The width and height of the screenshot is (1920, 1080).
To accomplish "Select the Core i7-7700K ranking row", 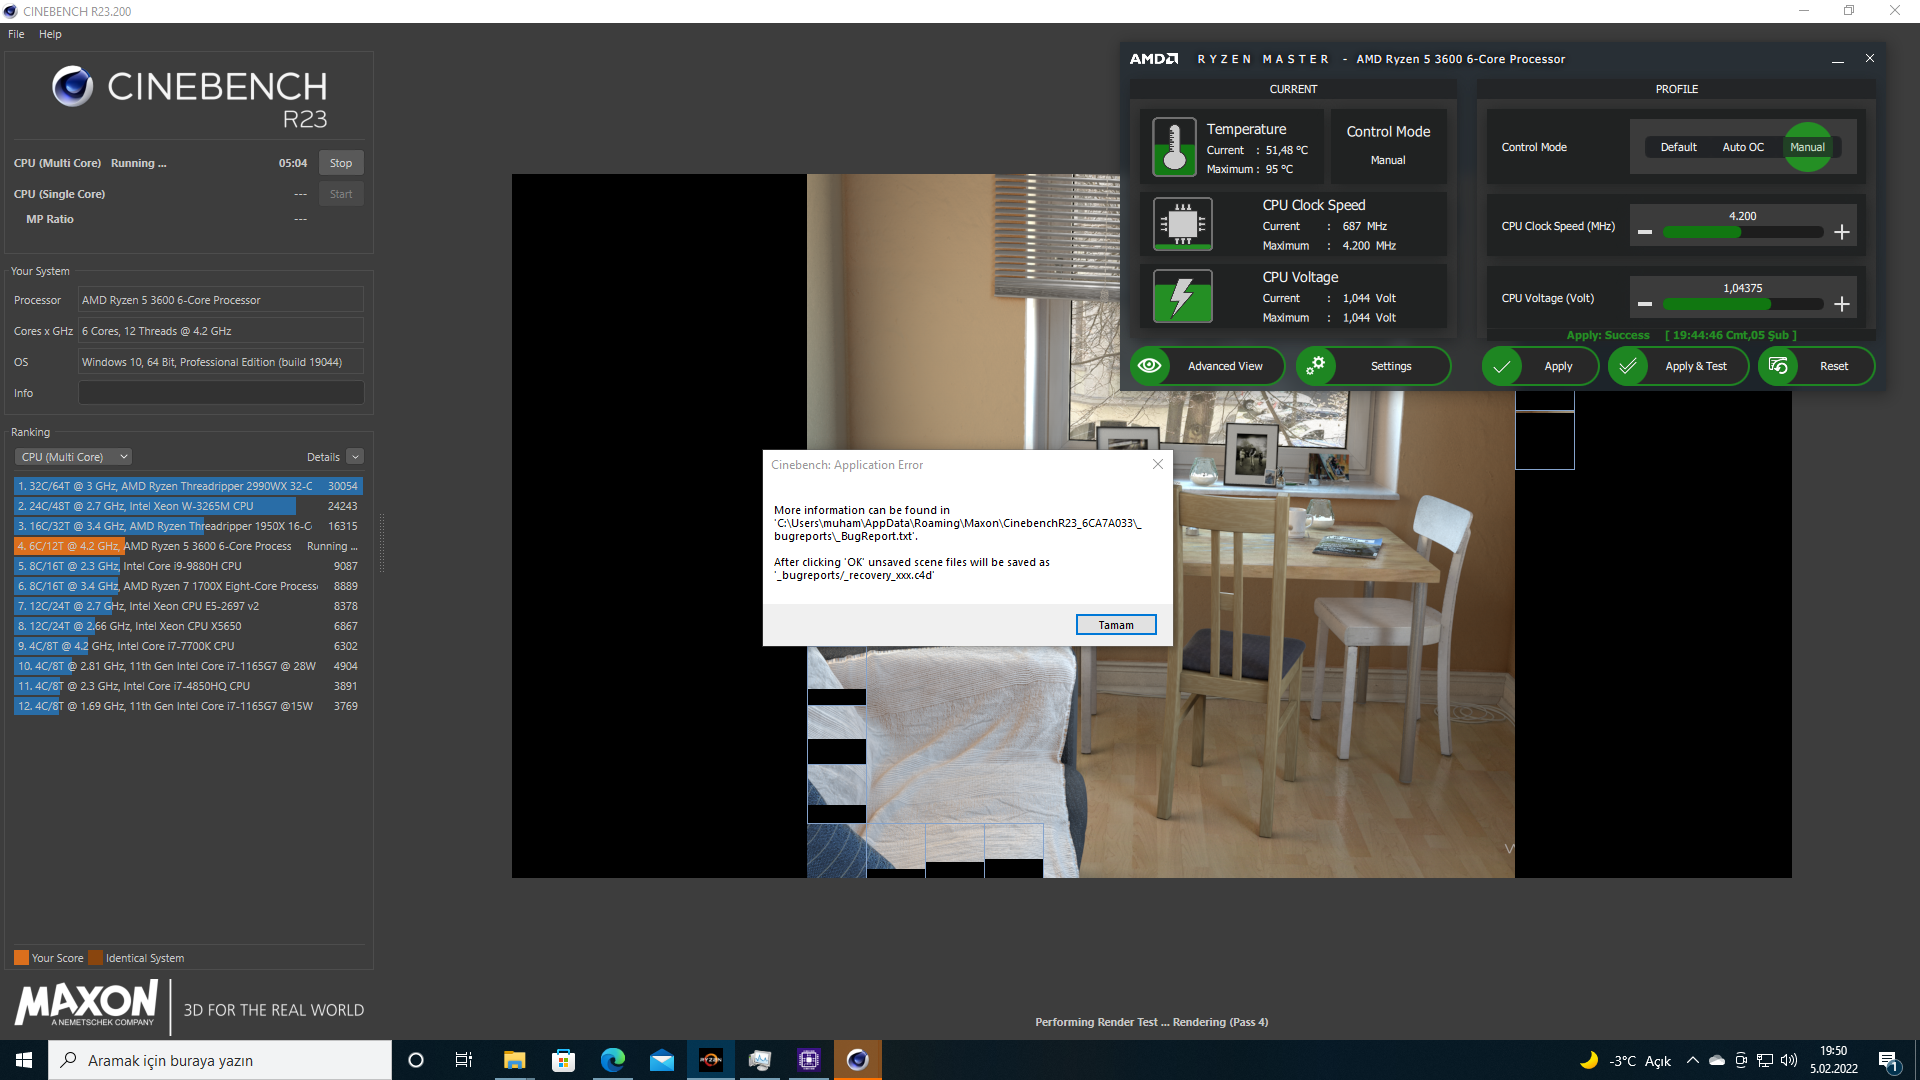I will tap(188, 646).
